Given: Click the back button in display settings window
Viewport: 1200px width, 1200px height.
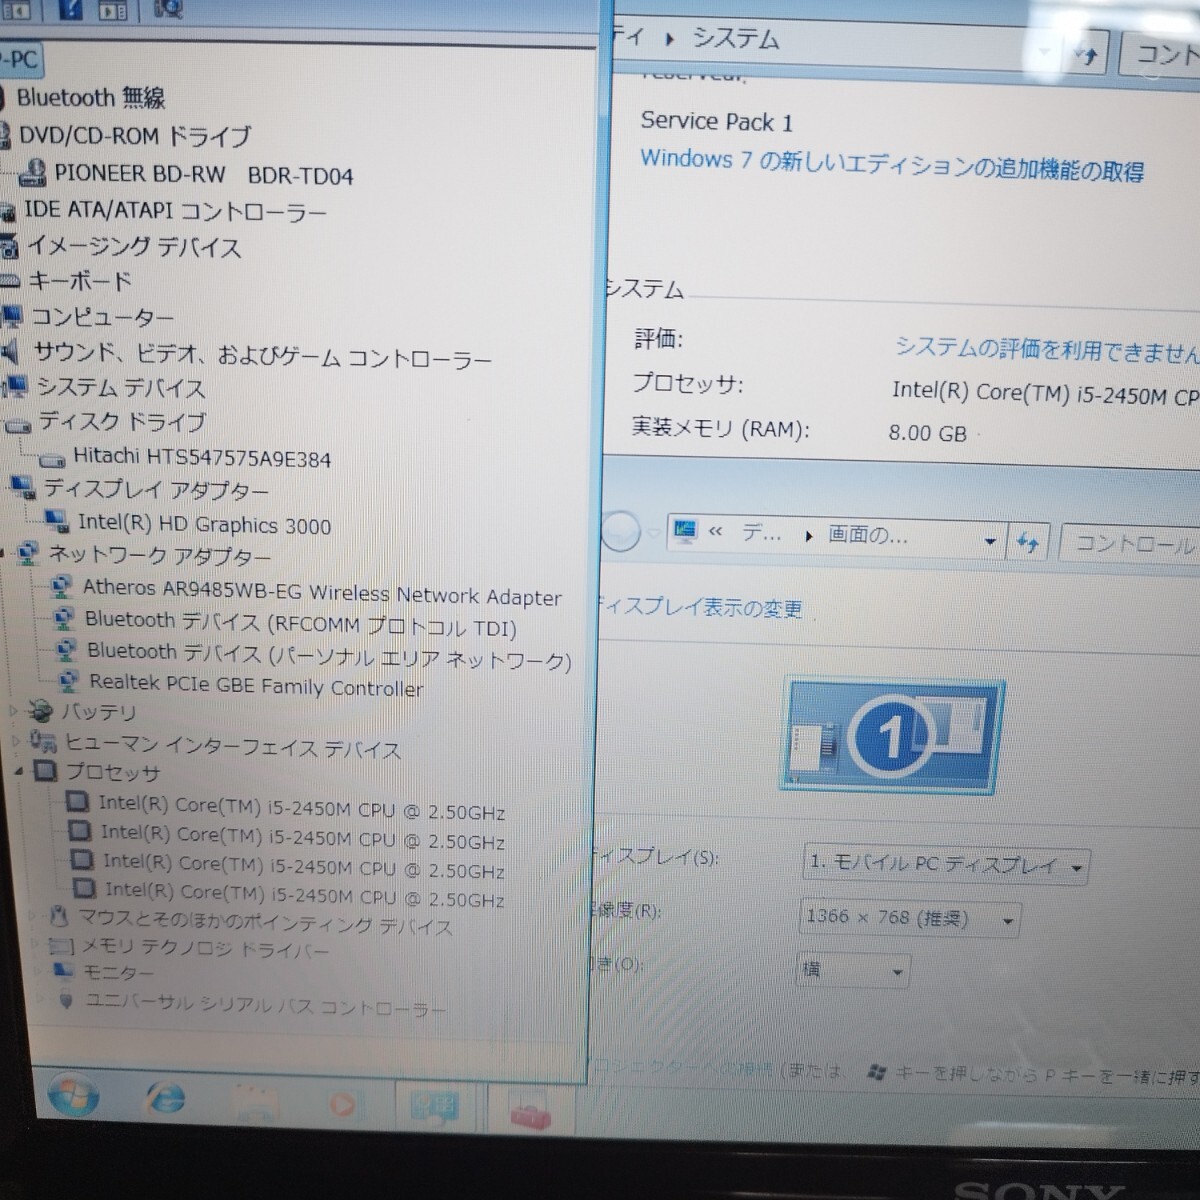Looking at the screenshot, I should (x=620, y=530).
